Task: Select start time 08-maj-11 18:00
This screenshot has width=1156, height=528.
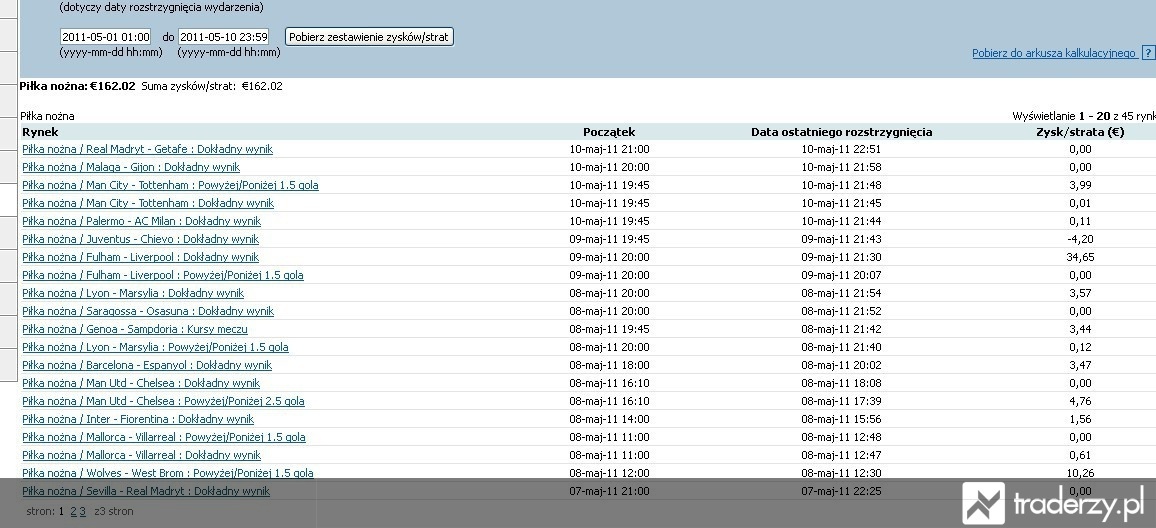Action: pyautogui.click(x=609, y=365)
